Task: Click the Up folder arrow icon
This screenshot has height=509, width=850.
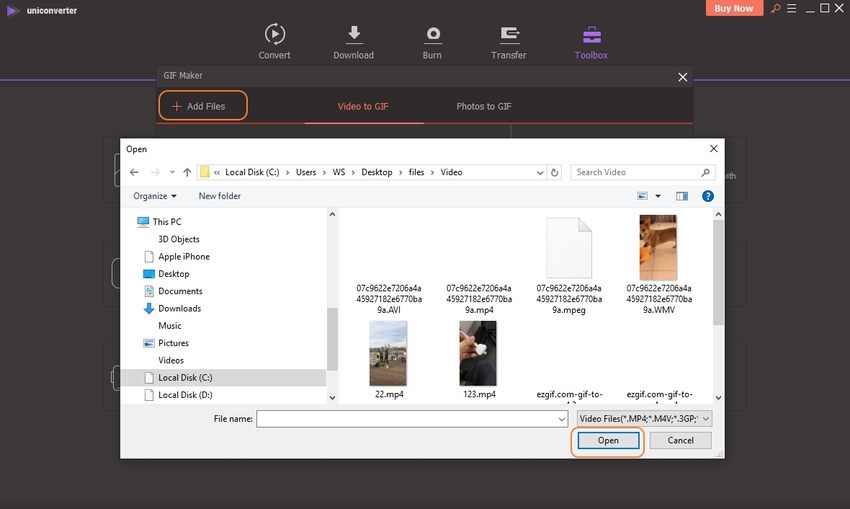Action: point(187,172)
